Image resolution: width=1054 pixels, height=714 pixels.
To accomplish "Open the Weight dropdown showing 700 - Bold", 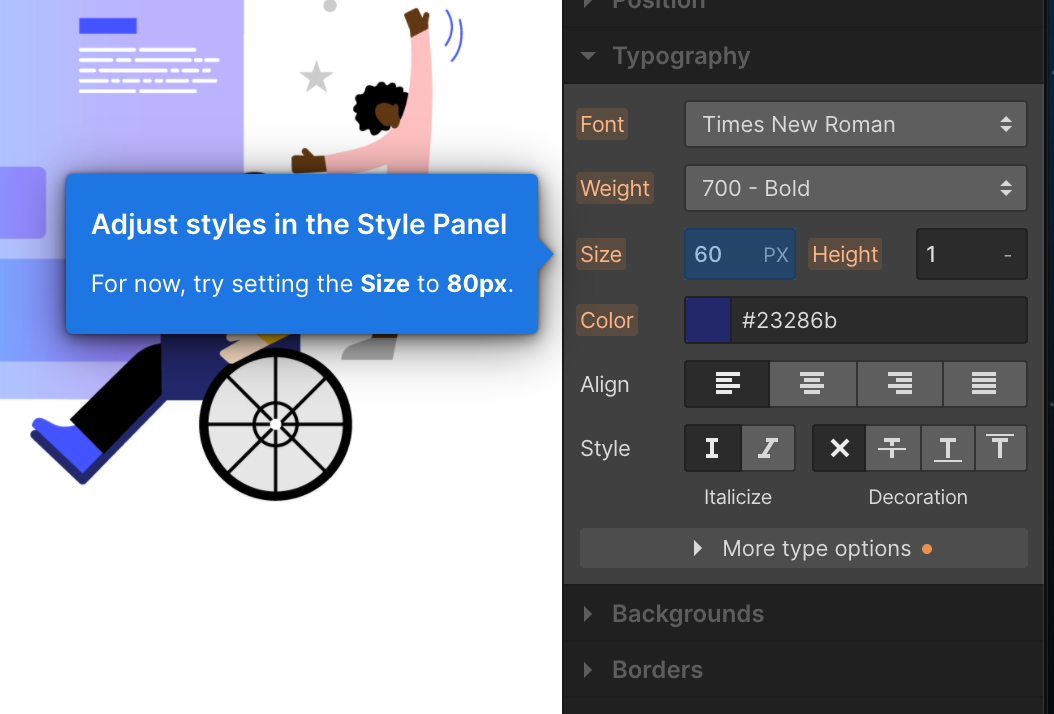I will click(855, 188).
